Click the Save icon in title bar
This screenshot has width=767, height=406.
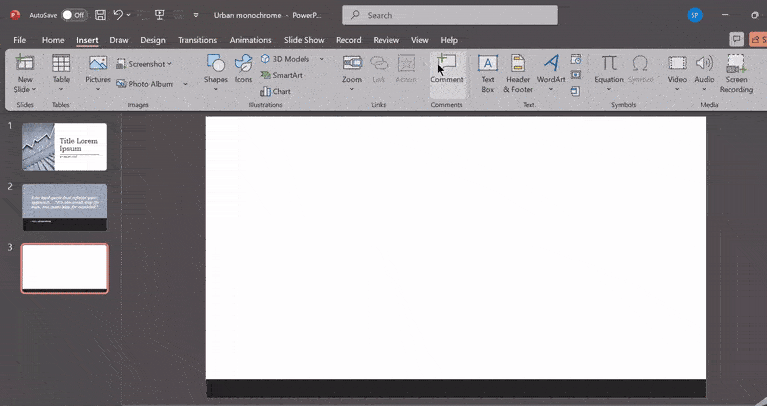point(100,15)
